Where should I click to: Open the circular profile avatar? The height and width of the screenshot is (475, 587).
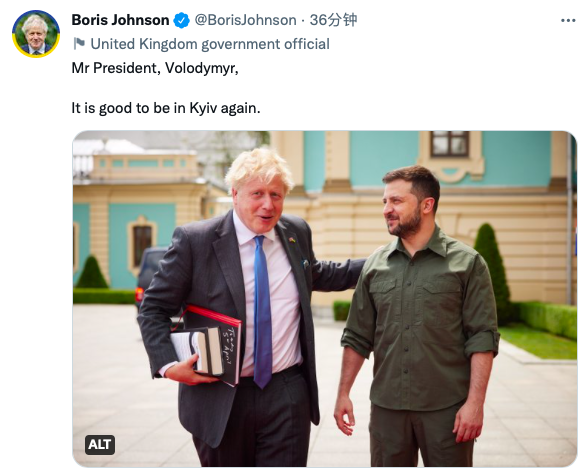point(36,34)
